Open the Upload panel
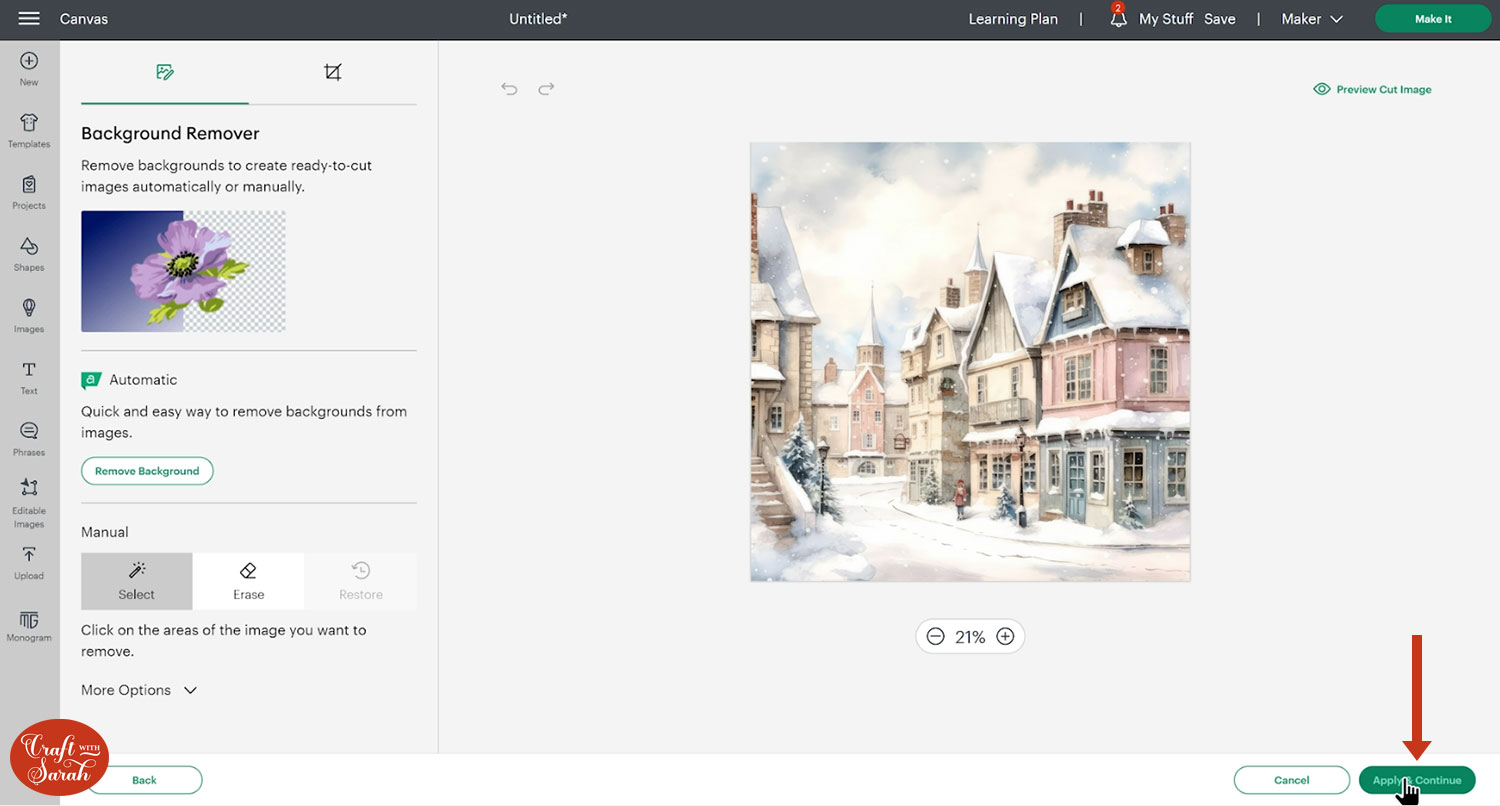This screenshot has width=1500, height=806. click(29, 561)
